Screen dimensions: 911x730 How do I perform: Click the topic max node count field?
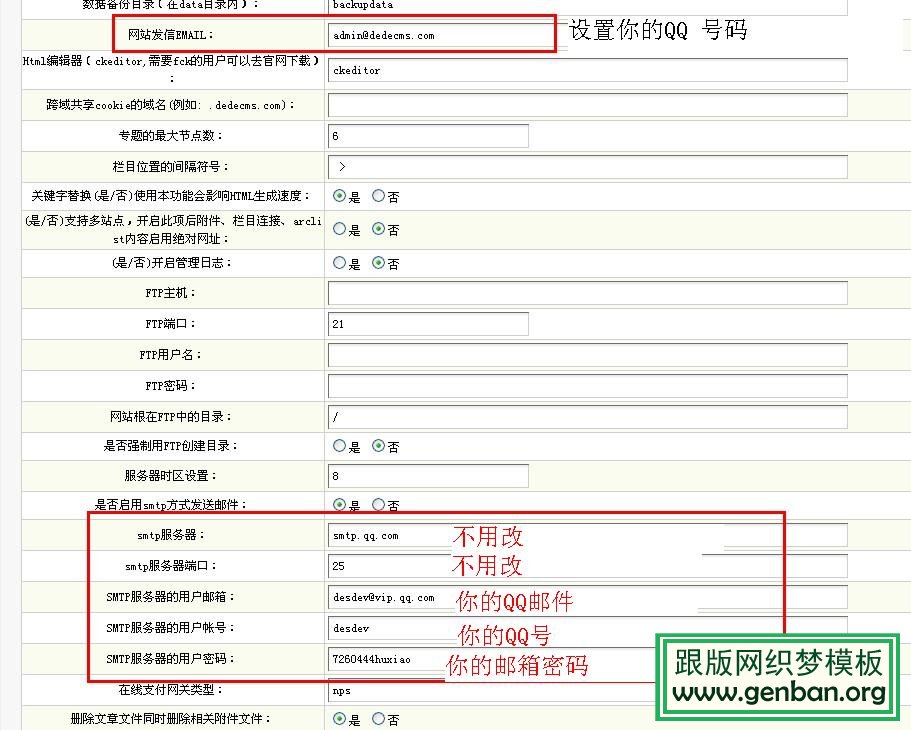[x=428, y=135]
